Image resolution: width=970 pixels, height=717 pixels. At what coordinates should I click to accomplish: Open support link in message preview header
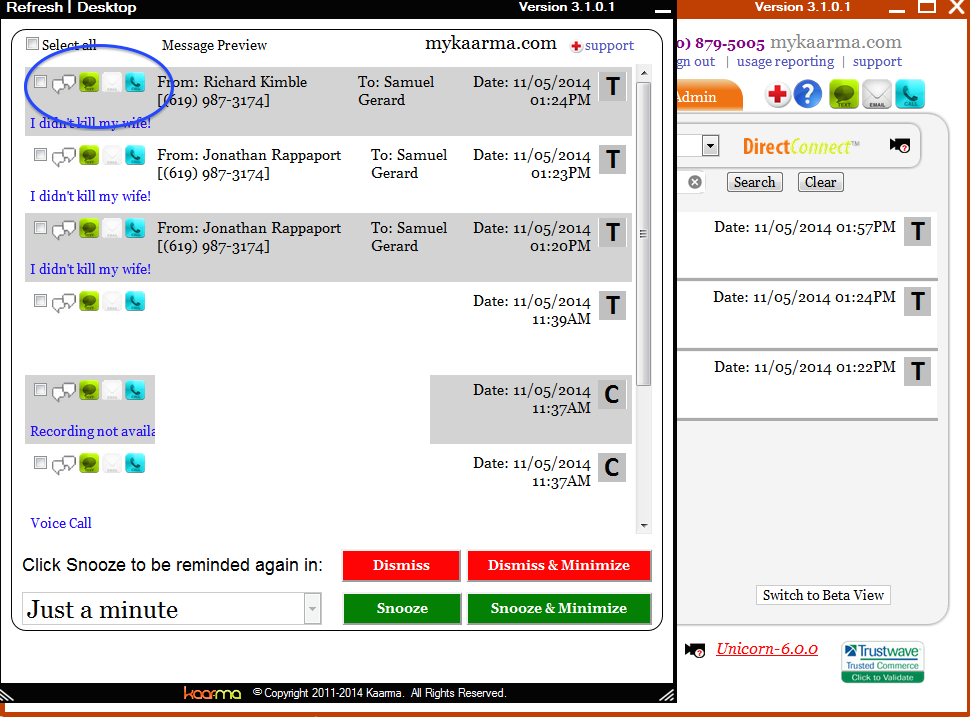pos(609,46)
